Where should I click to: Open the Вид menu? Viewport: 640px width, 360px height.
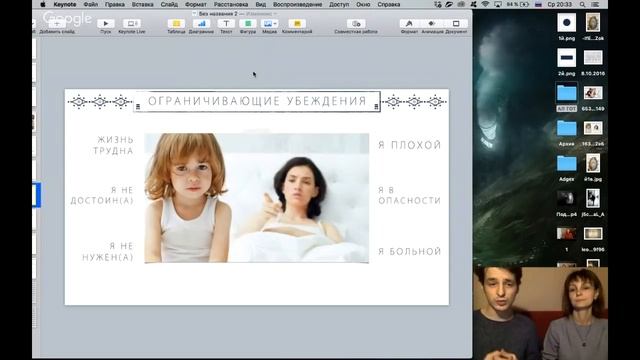click(260, 4)
